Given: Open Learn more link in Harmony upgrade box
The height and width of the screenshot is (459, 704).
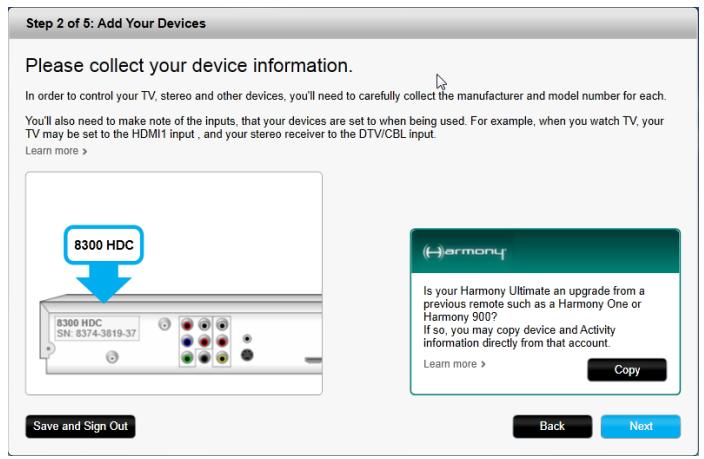Looking at the screenshot, I should coord(454,364).
